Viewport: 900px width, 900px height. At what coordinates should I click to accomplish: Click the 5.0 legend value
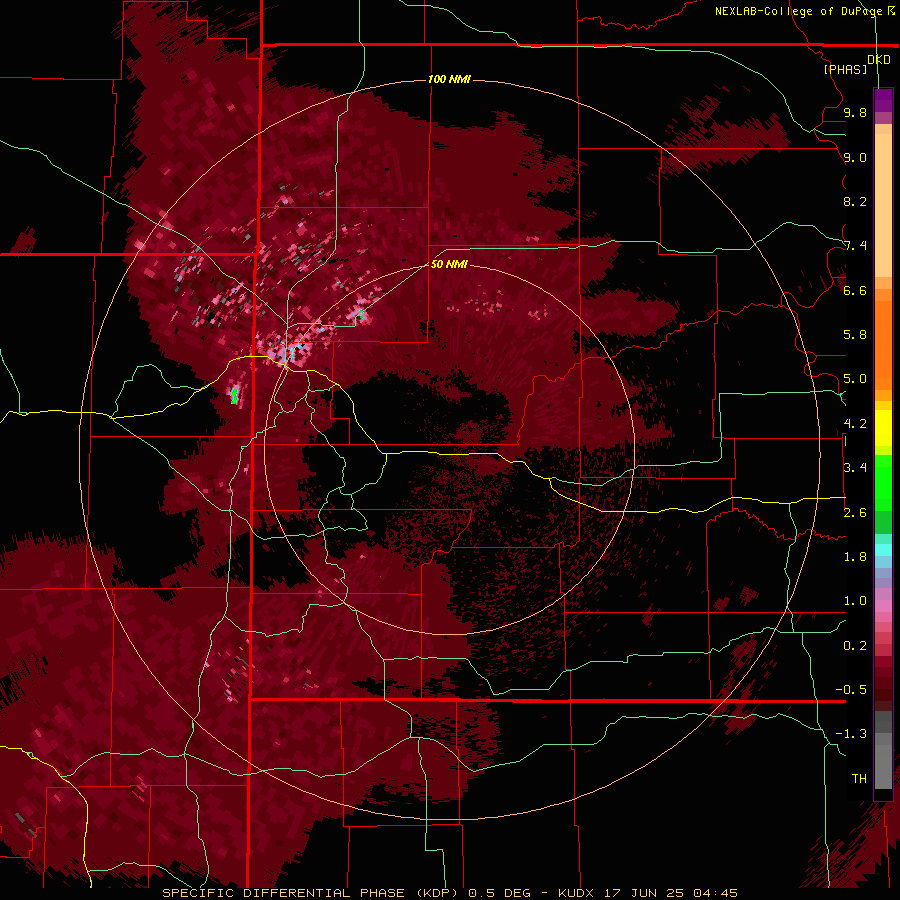click(855, 379)
